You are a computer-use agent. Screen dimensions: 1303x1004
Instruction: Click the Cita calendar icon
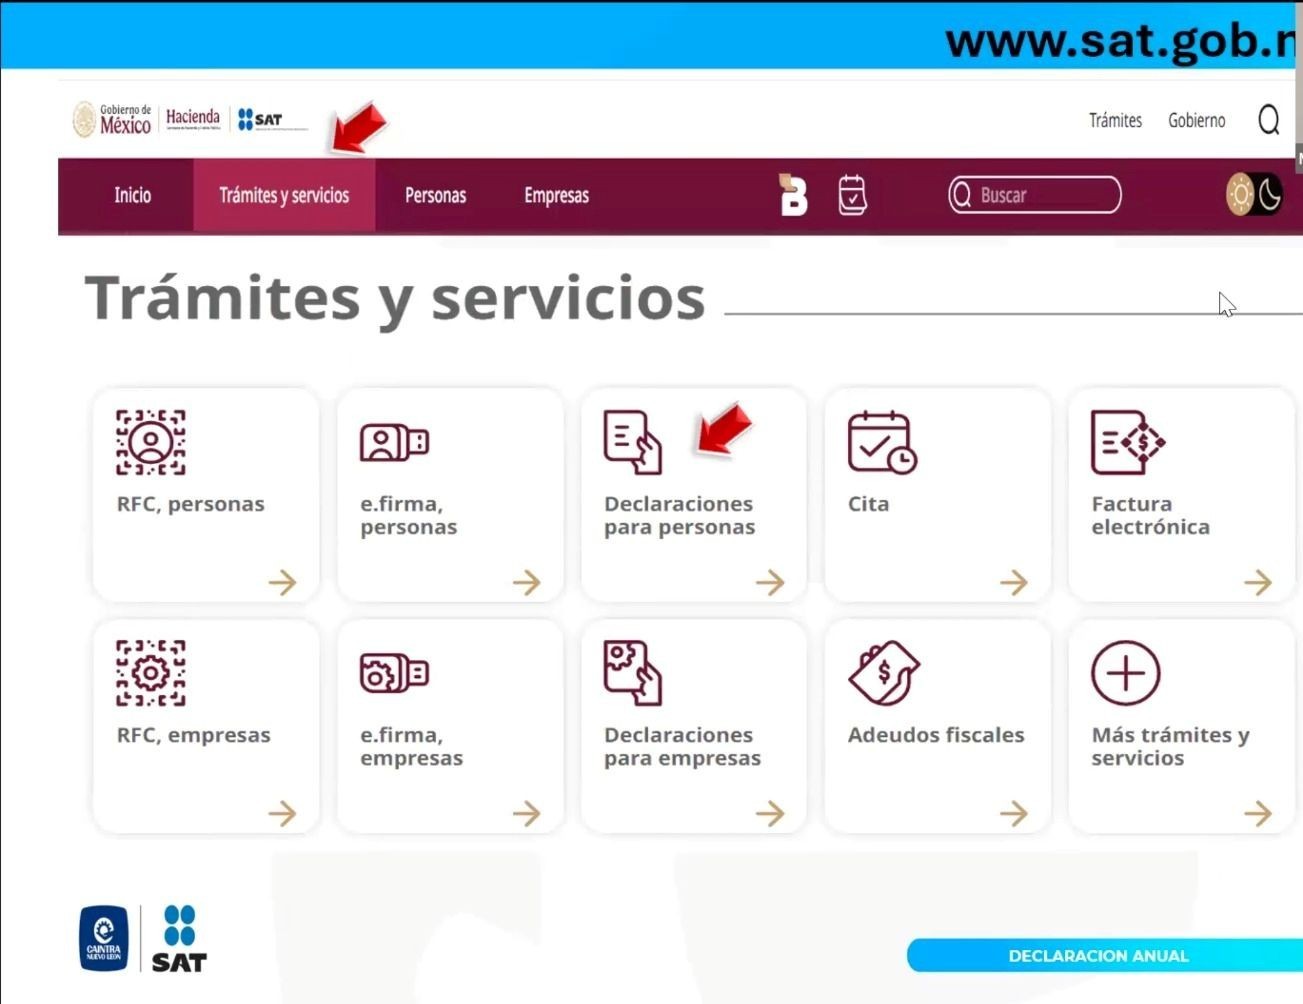coord(881,442)
